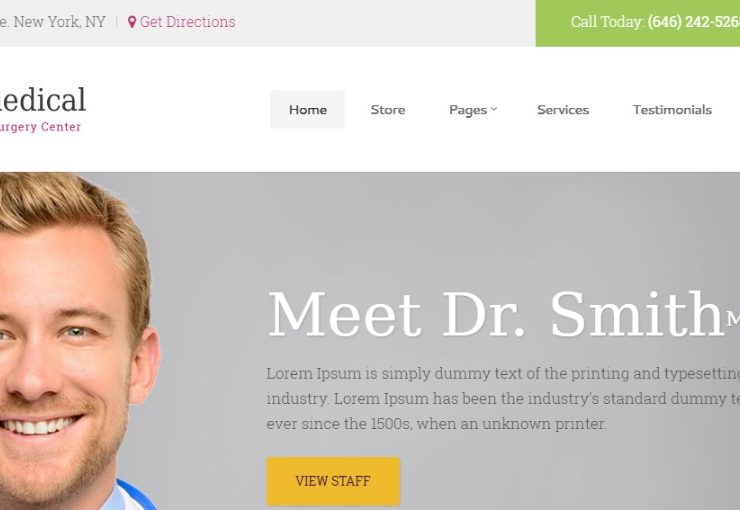Viewport: 740px width, 510px height.
Task: Expand the Pages dropdown menu
Action: click(x=473, y=109)
